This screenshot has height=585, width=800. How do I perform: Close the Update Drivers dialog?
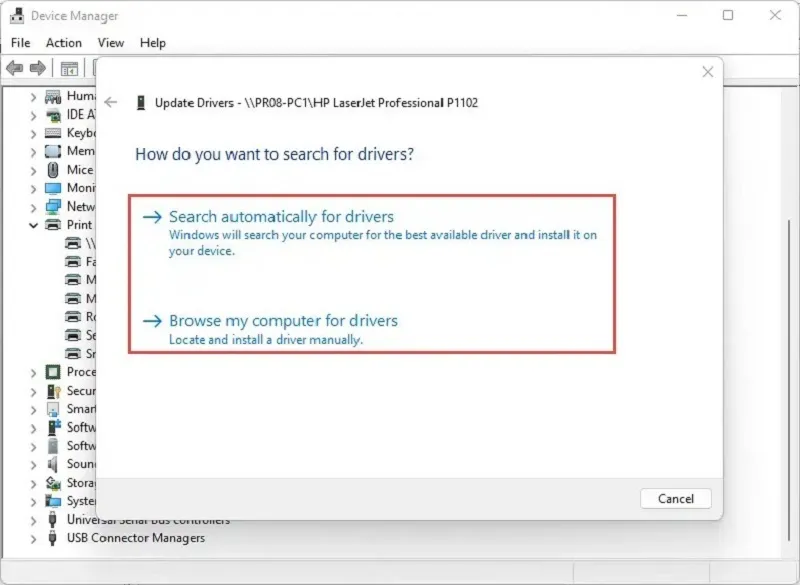pos(707,72)
